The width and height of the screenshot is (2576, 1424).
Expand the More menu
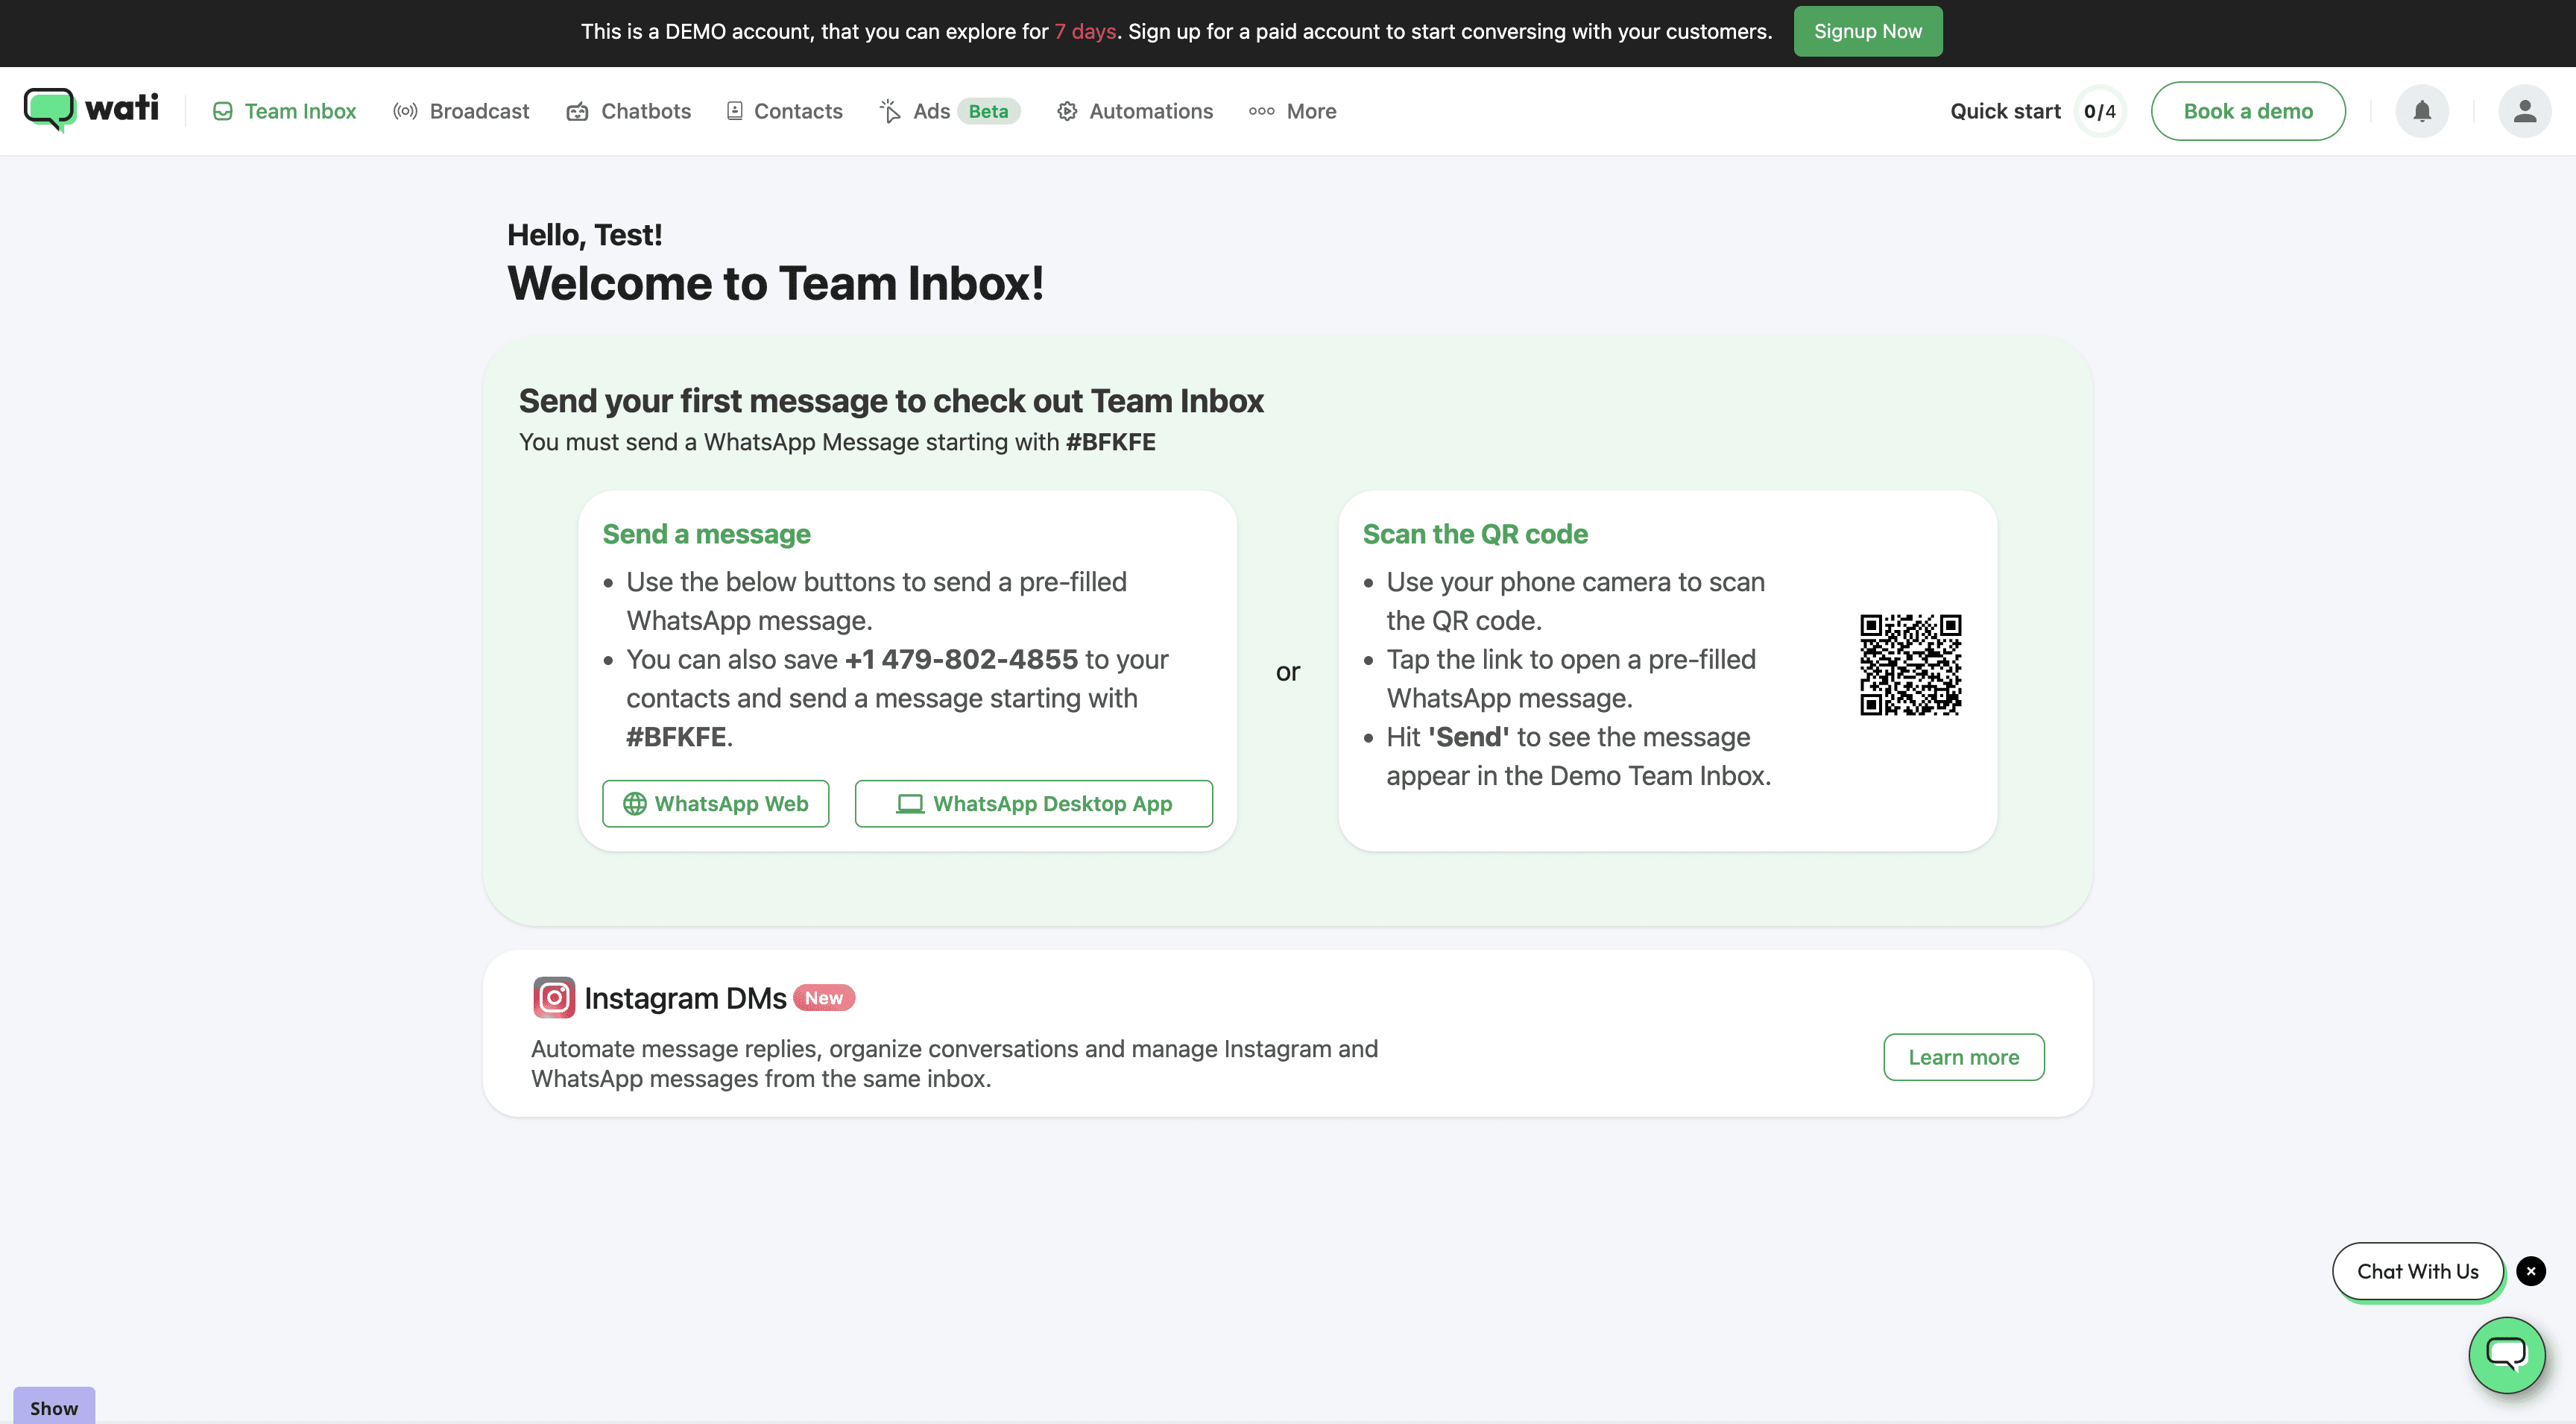click(x=1292, y=111)
